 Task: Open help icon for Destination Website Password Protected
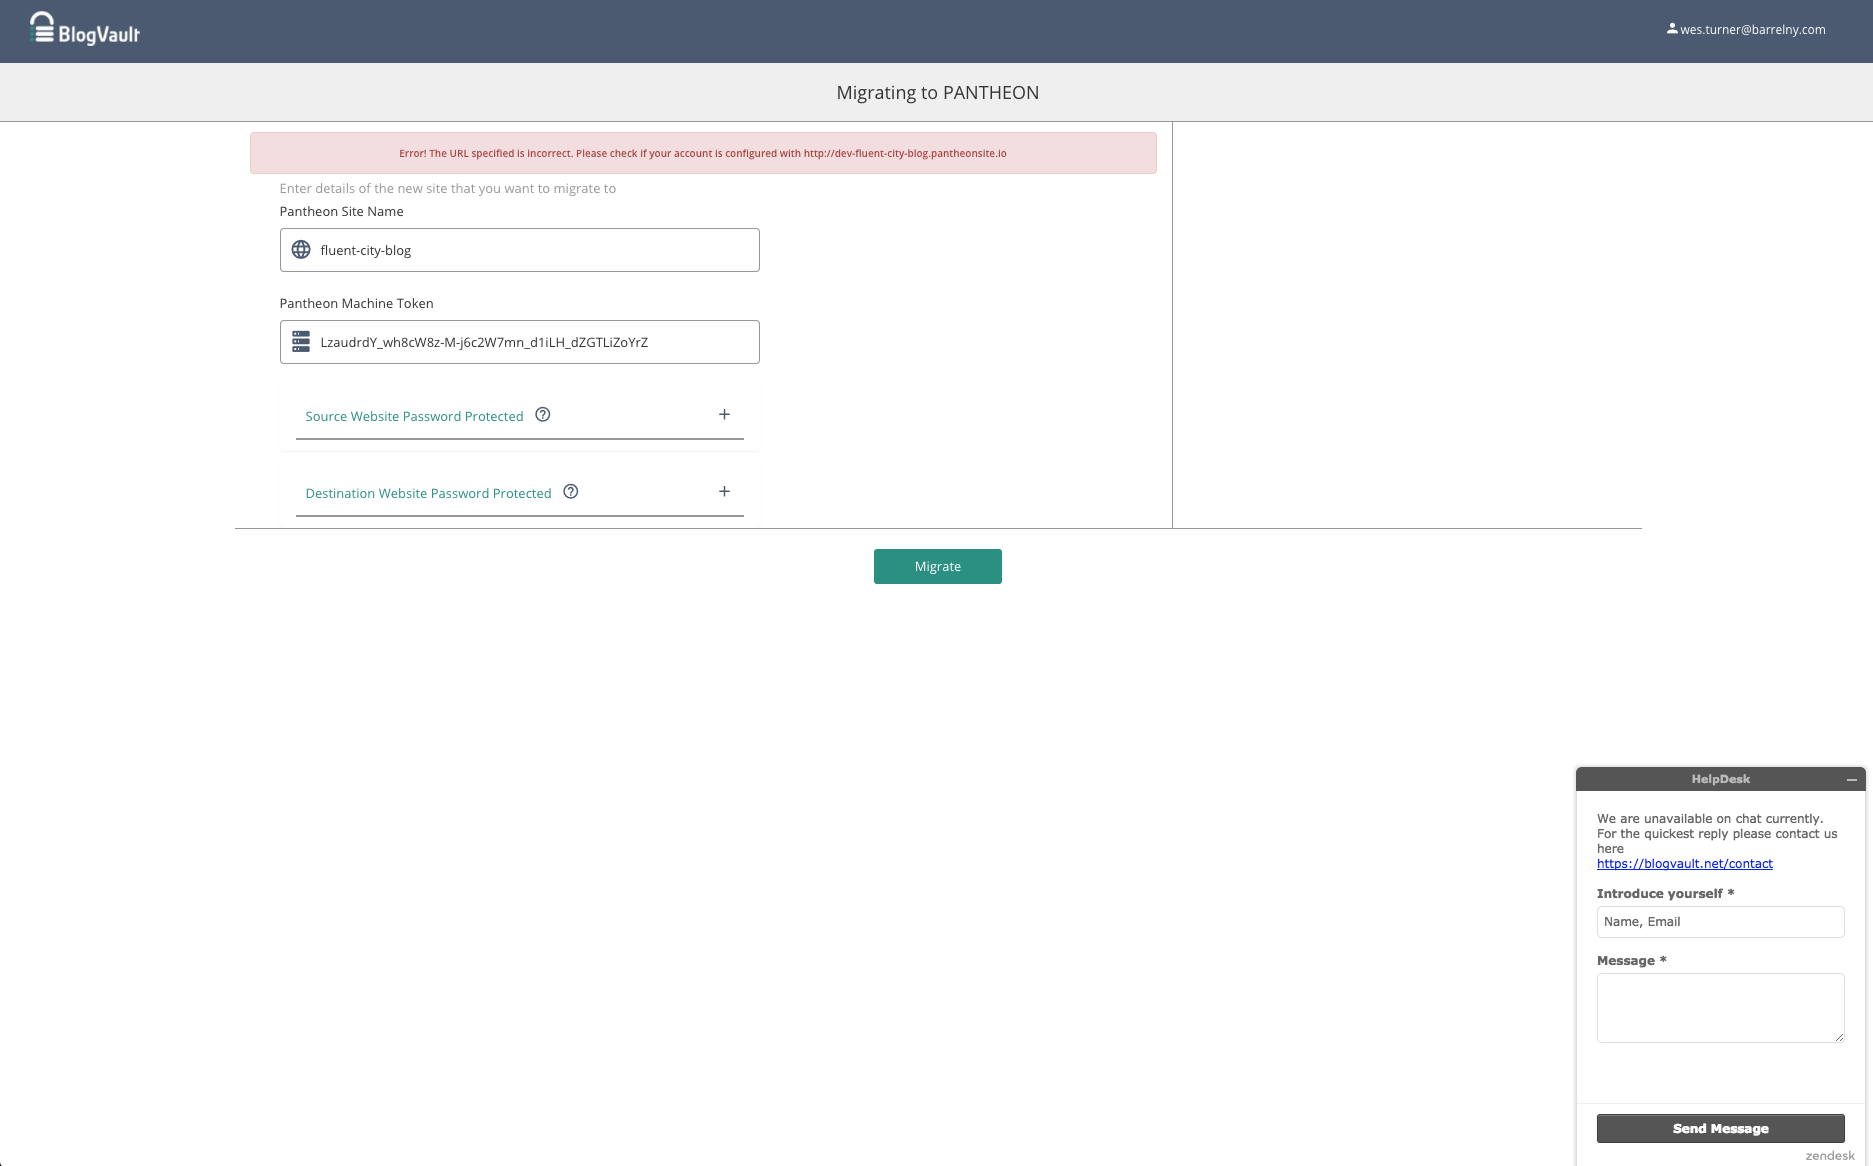[571, 492]
